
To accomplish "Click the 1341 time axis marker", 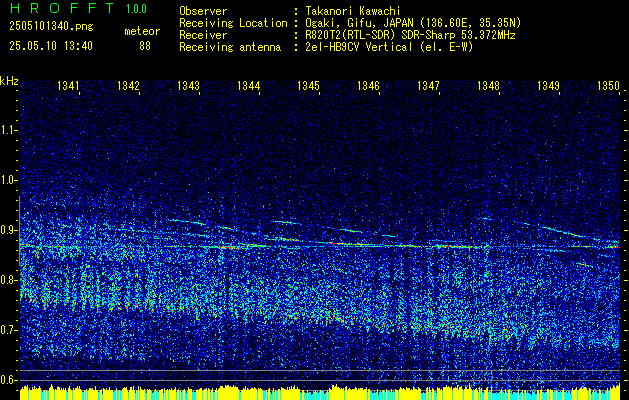I will [x=68, y=85].
